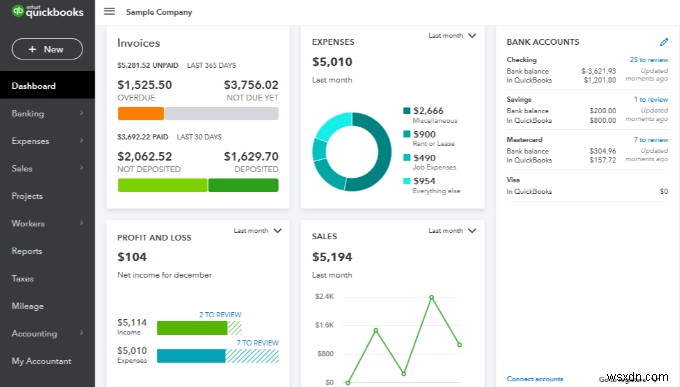Click the 2 TO REVIEW link
Viewport: 680px width, 387px height.
[x=220, y=315]
